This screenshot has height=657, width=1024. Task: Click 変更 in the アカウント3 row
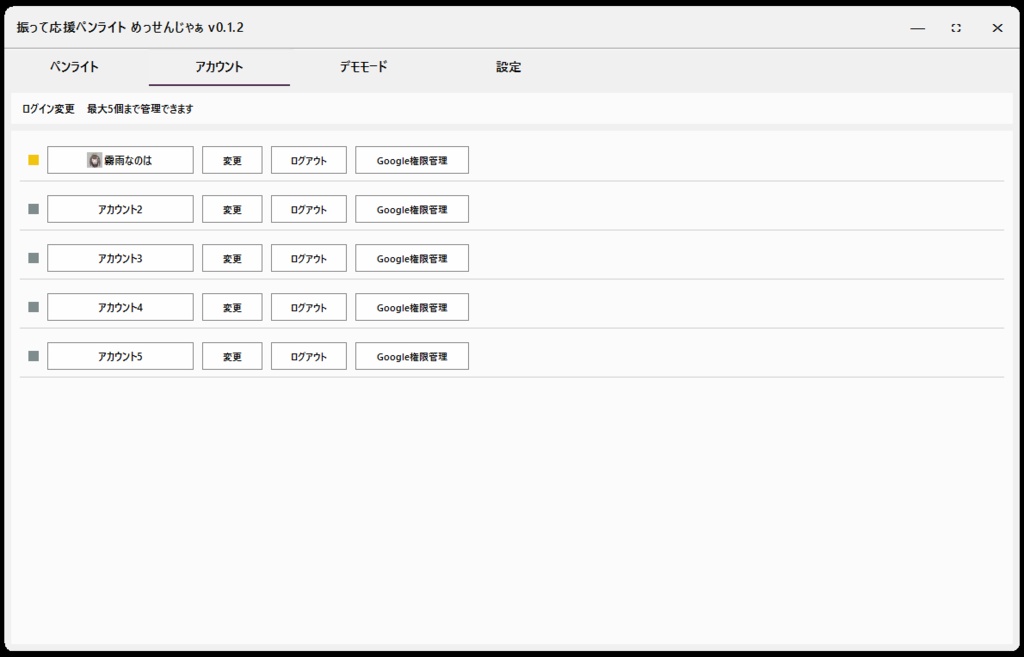(x=232, y=258)
